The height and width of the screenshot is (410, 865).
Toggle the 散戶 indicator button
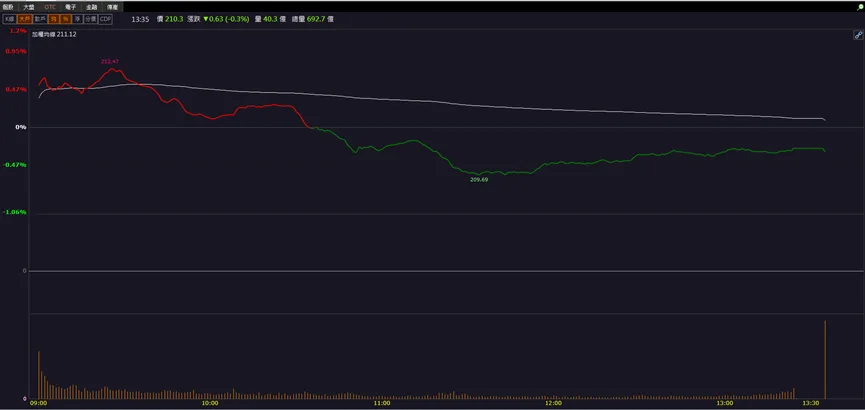(40, 19)
